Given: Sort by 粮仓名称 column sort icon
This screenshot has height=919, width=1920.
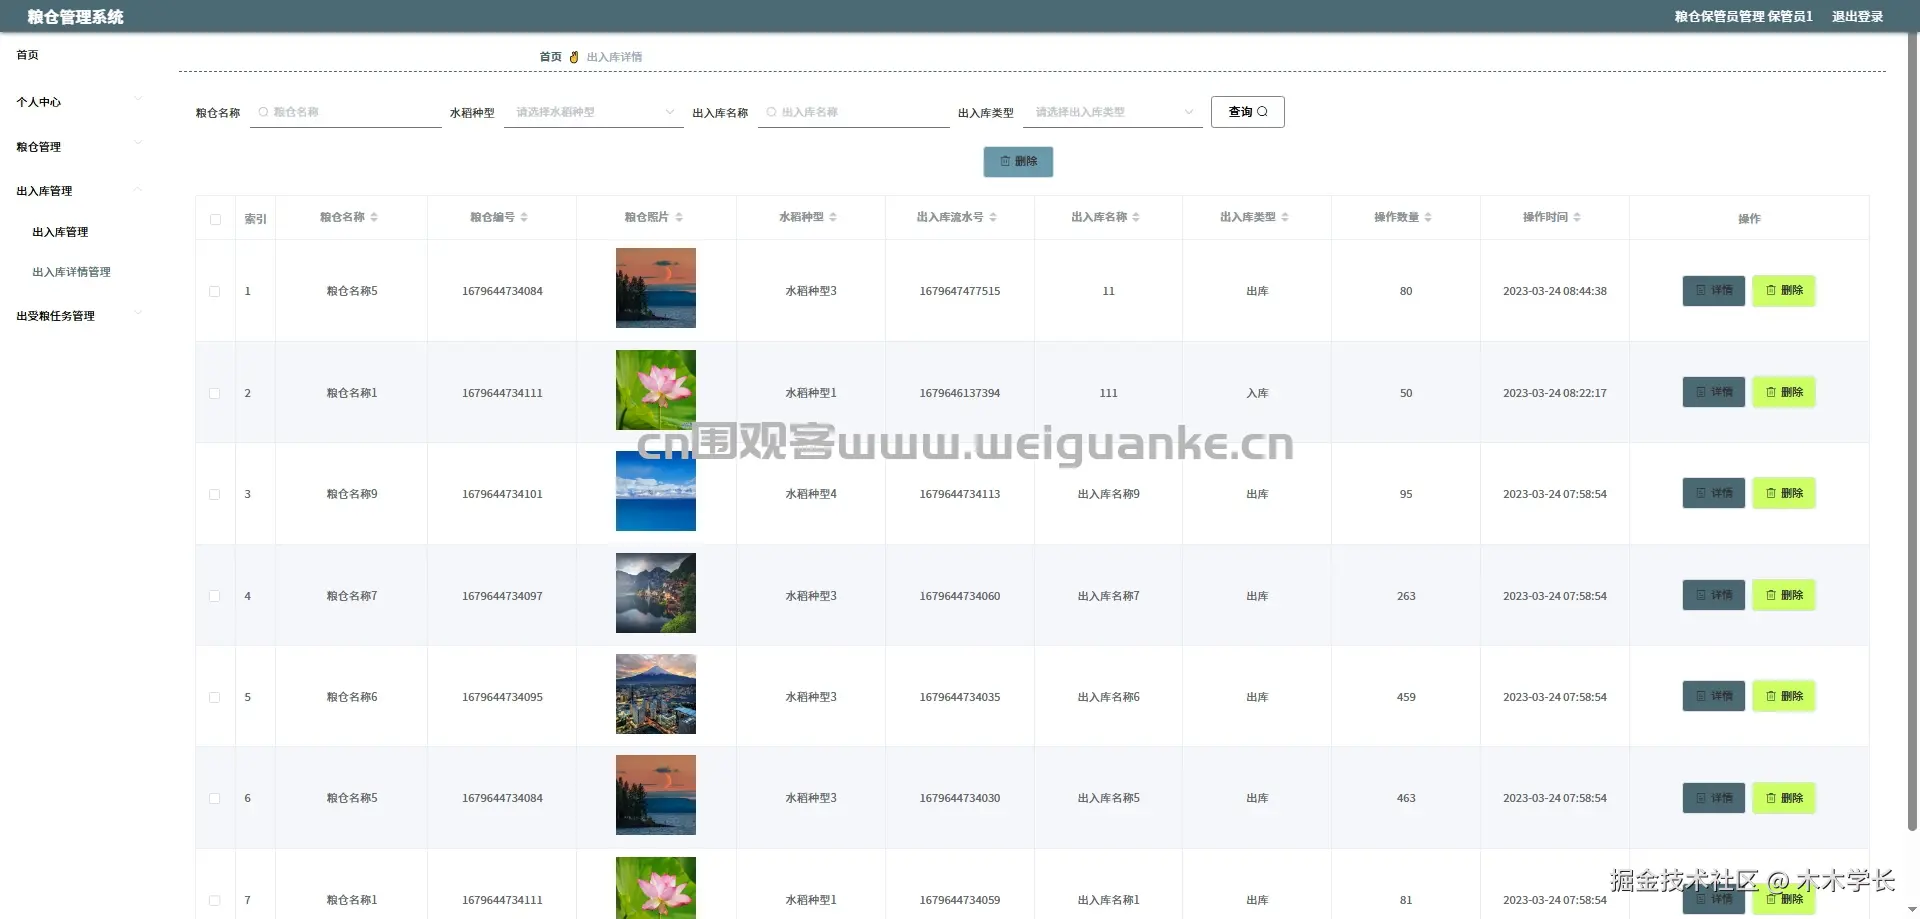Looking at the screenshot, I should 374,217.
